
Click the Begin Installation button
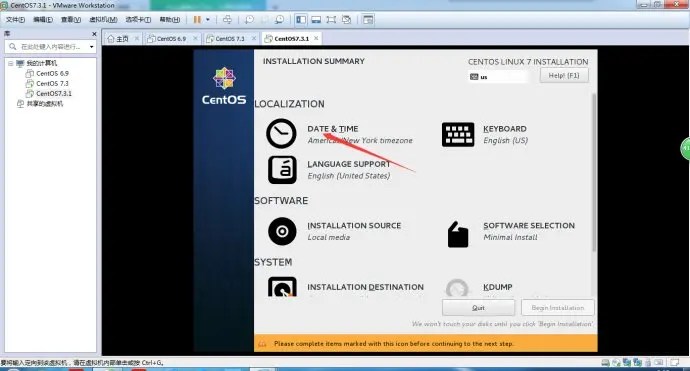(558, 307)
